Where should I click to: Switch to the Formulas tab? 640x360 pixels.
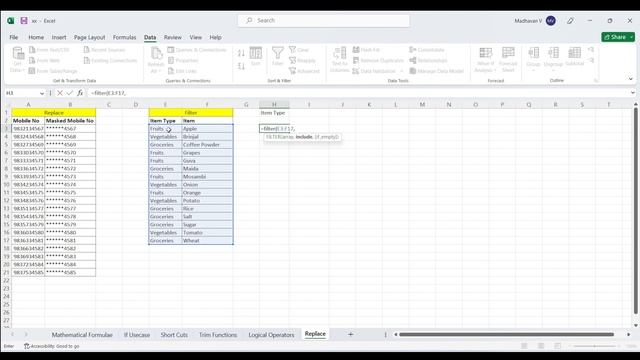click(124, 37)
